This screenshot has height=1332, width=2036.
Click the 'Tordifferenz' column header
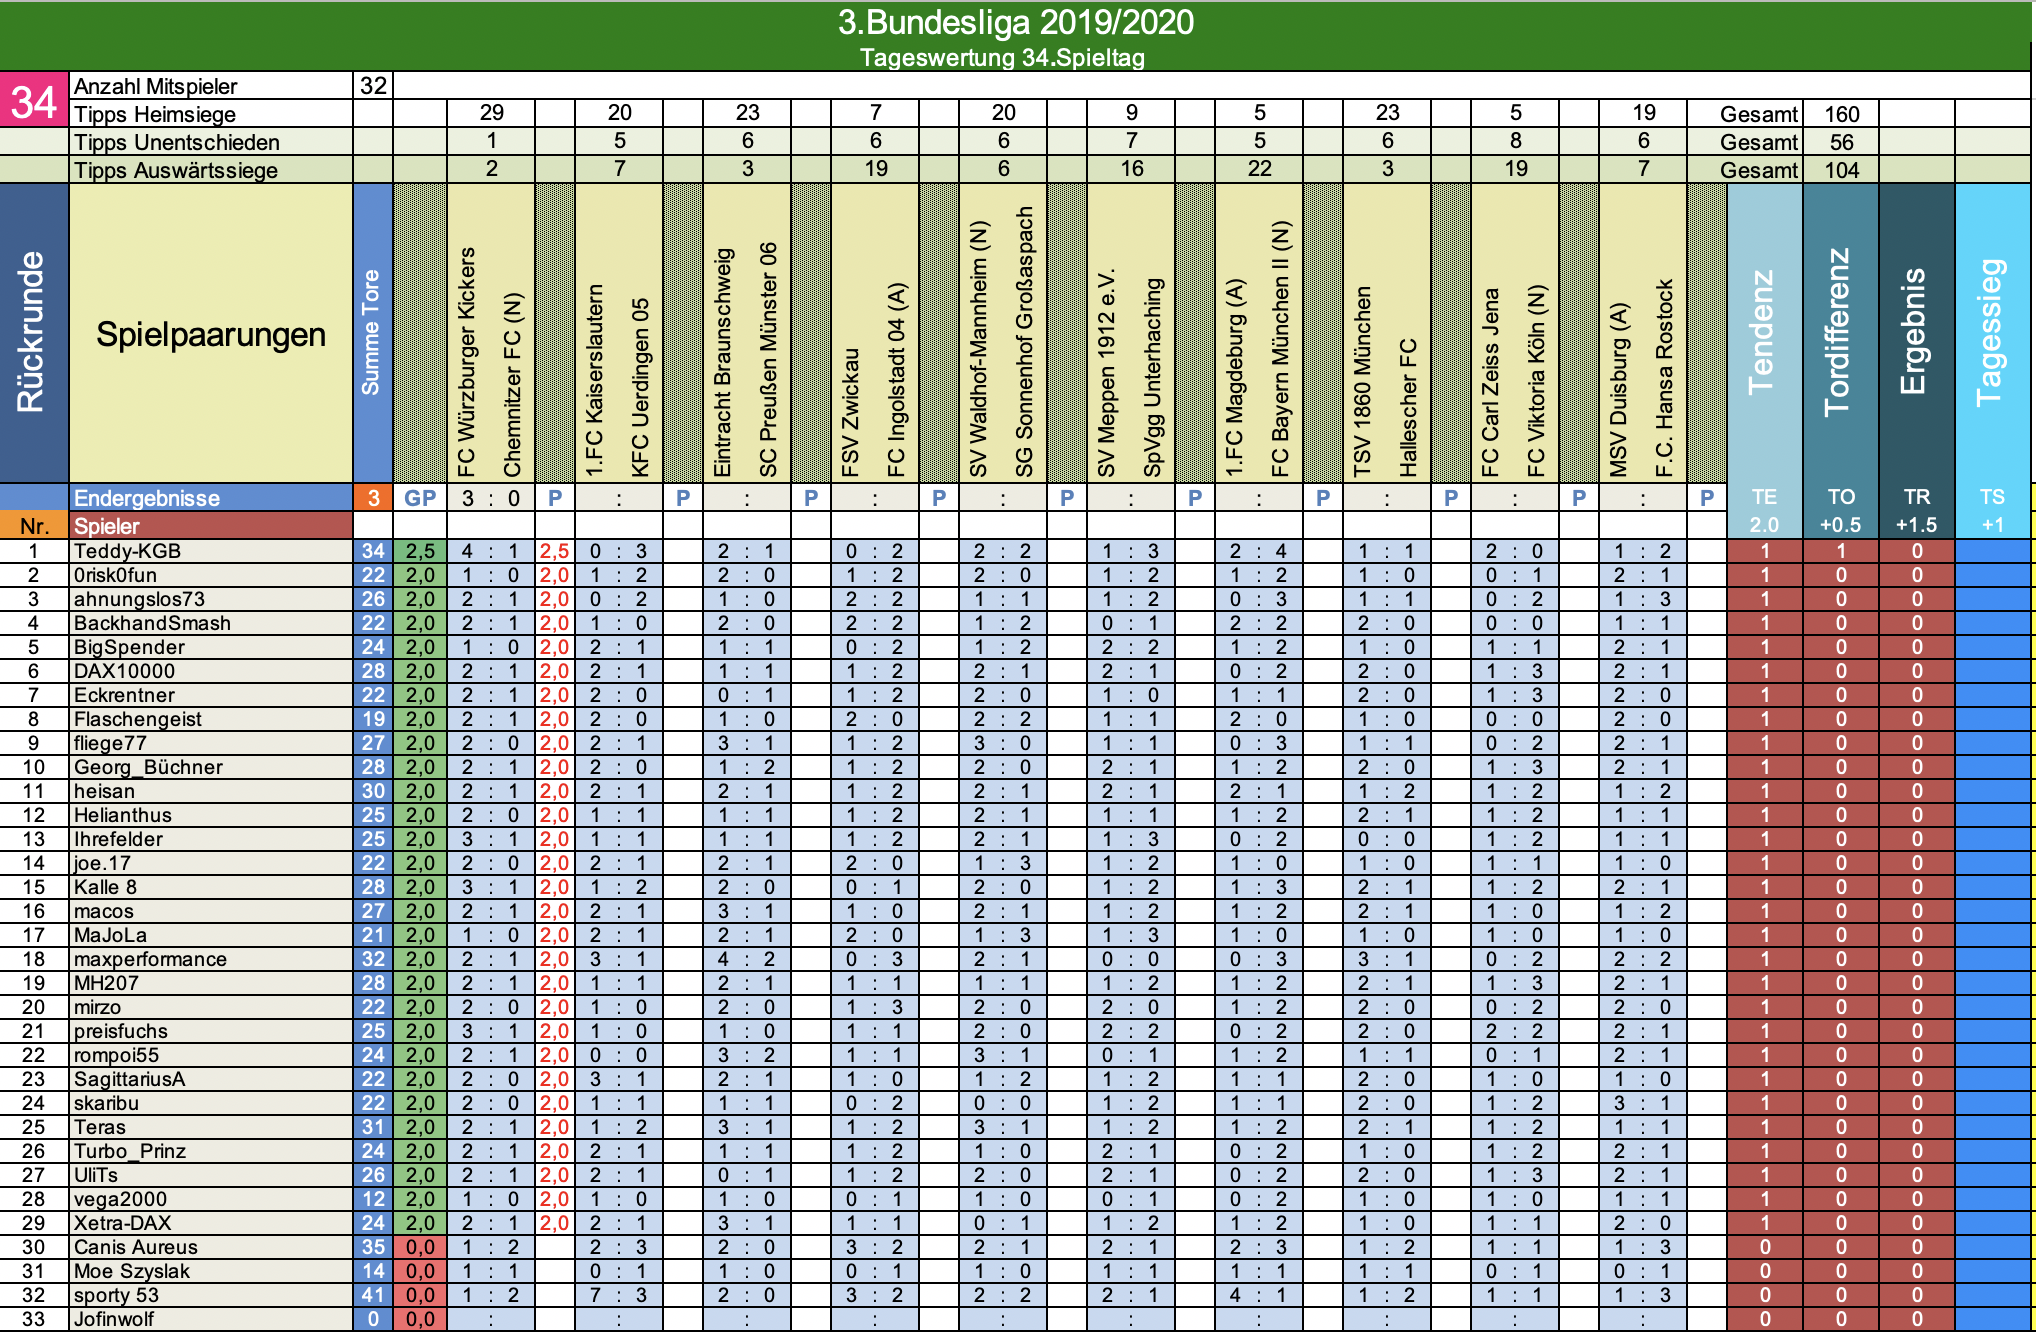point(1839,333)
